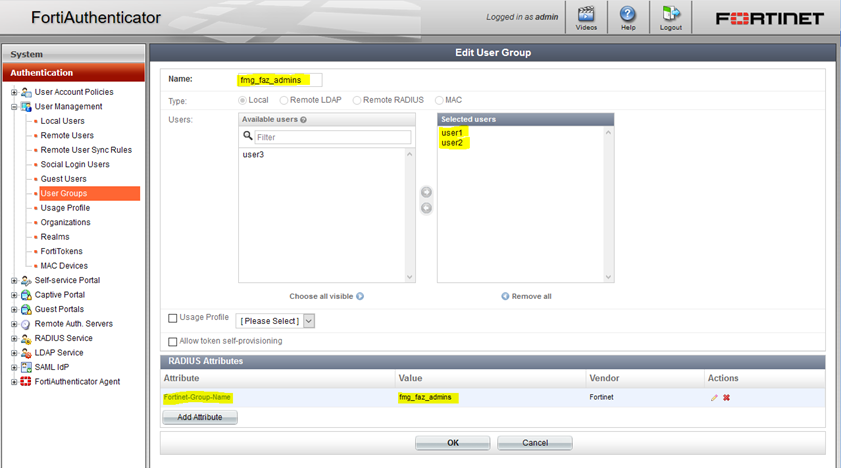This screenshot has width=841, height=468.
Task: Click the SAML IdP icon
Action: 26,367
